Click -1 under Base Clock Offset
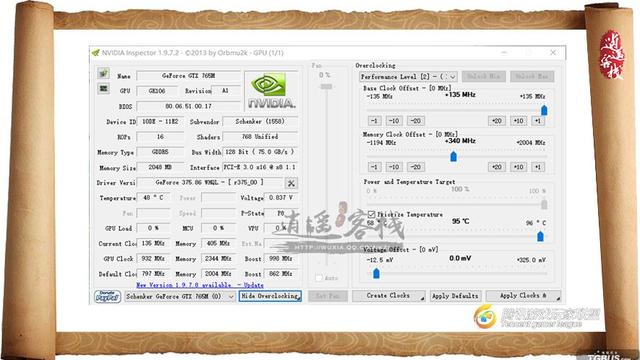The image size is (640, 360). (374, 121)
